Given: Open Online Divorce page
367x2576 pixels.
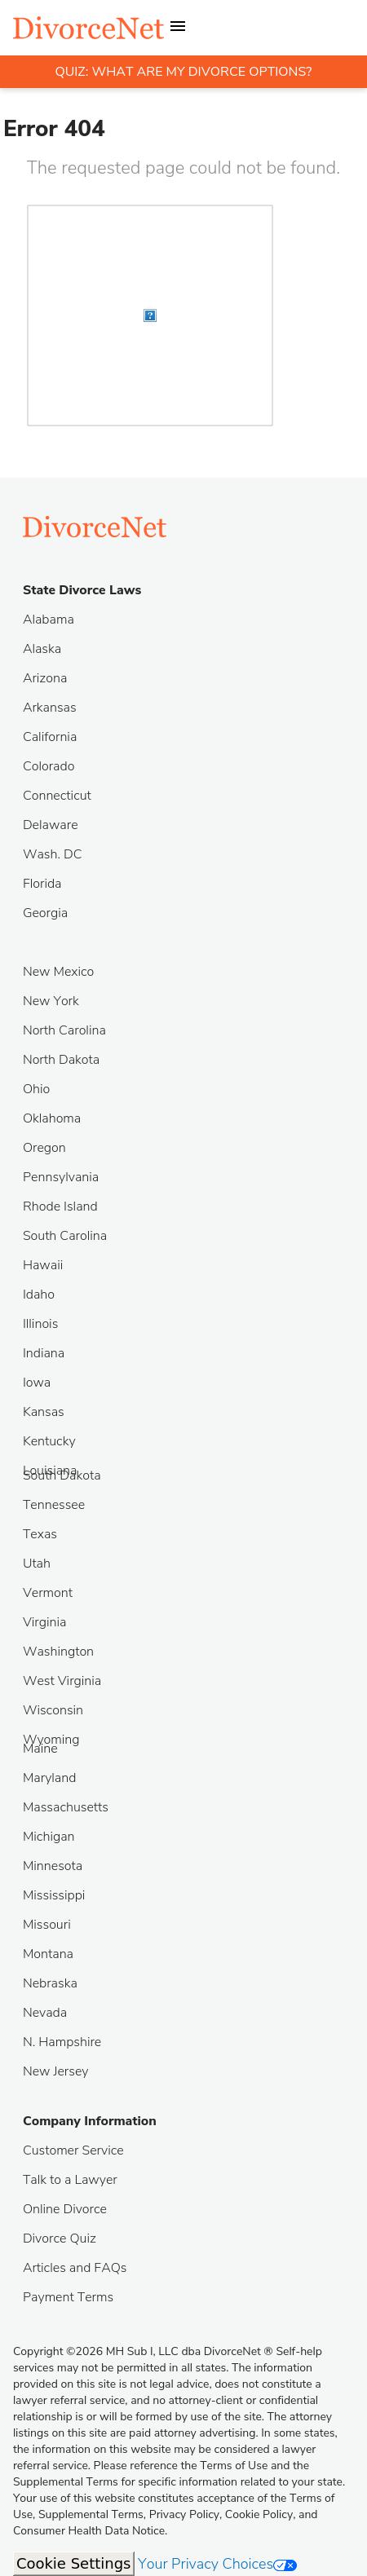Looking at the screenshot, I should click(x=65, y=2209).
